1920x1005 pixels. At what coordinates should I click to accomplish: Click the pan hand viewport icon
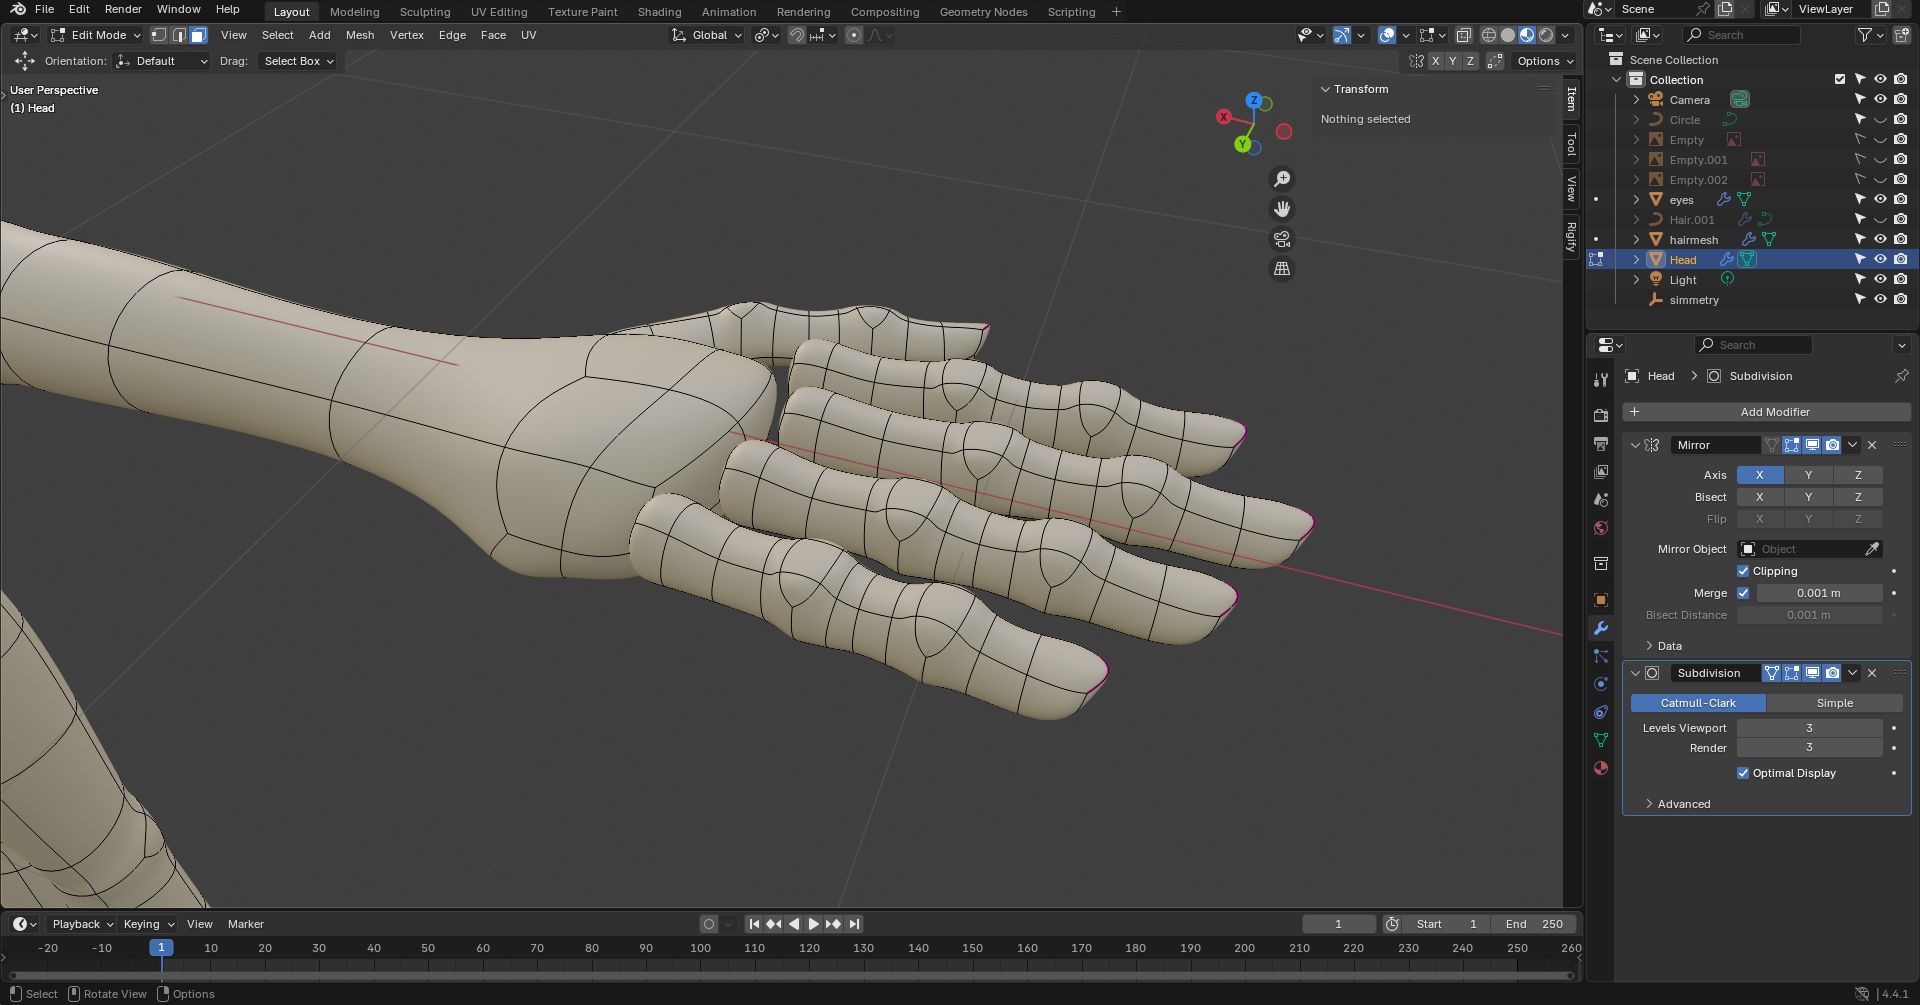click(1281, 209)
